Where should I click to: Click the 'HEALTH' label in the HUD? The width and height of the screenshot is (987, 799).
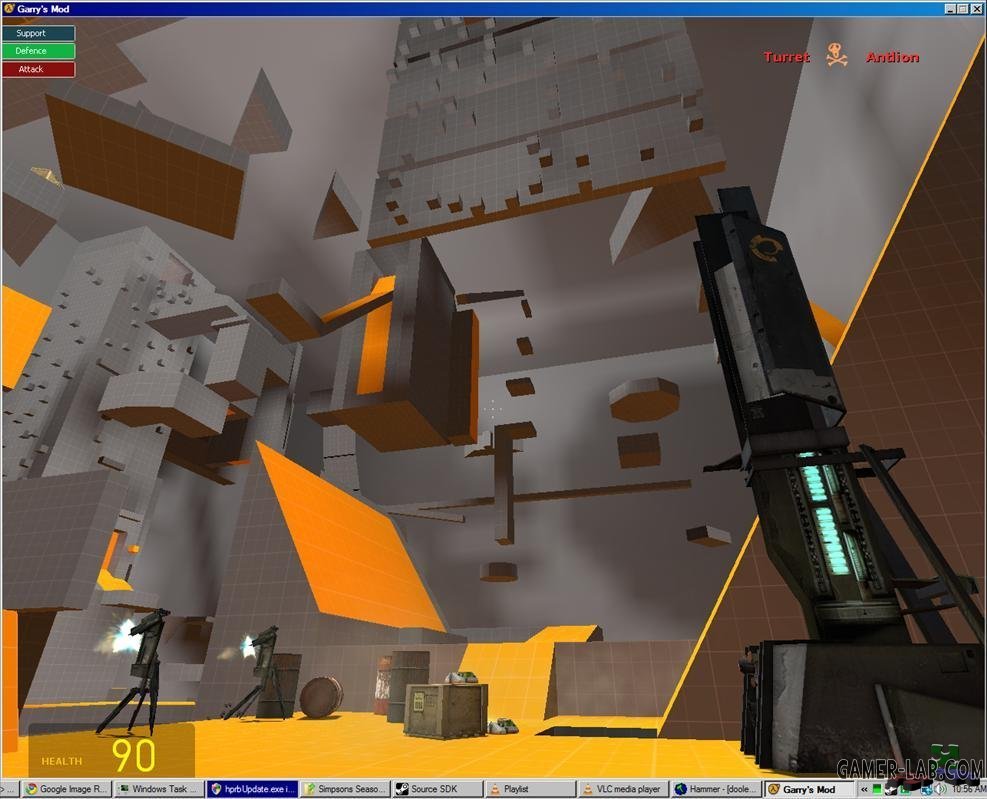point(62,761)
